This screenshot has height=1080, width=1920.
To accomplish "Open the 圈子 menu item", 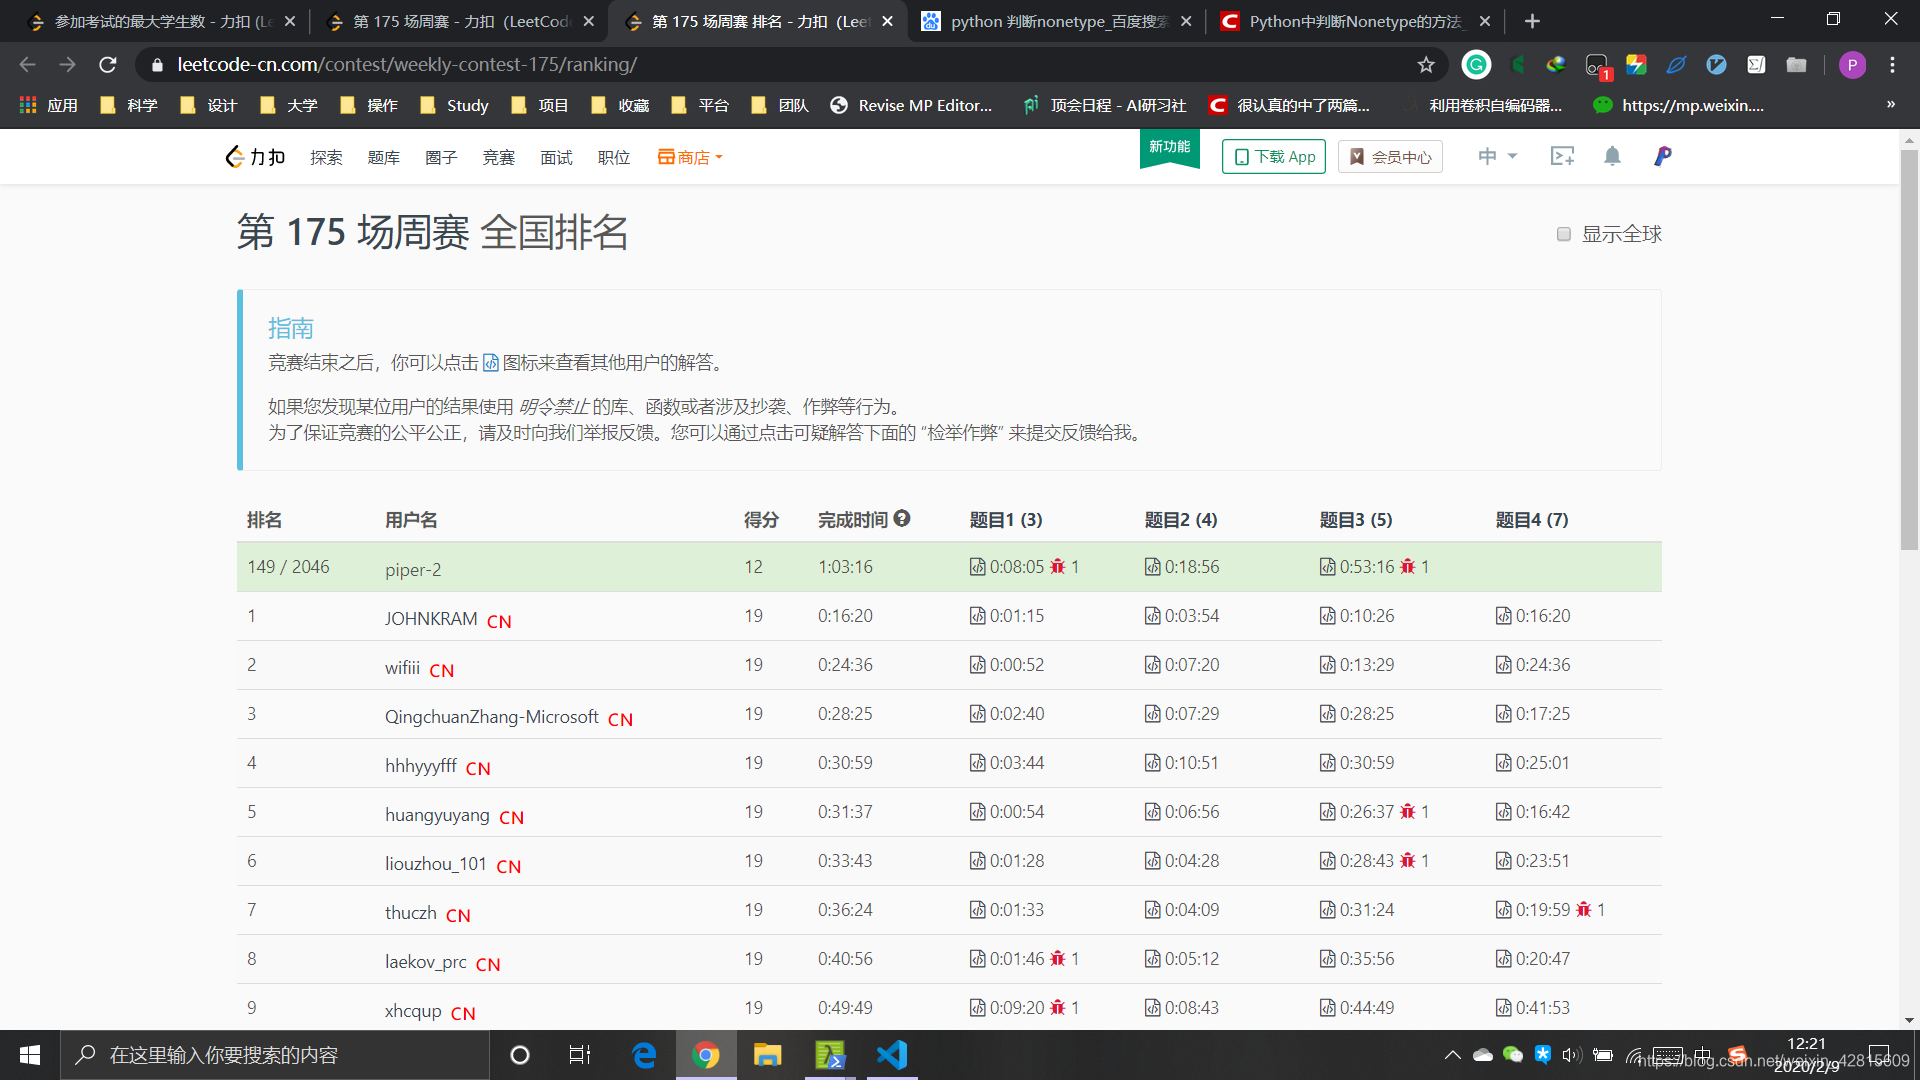I will point(441,157).
